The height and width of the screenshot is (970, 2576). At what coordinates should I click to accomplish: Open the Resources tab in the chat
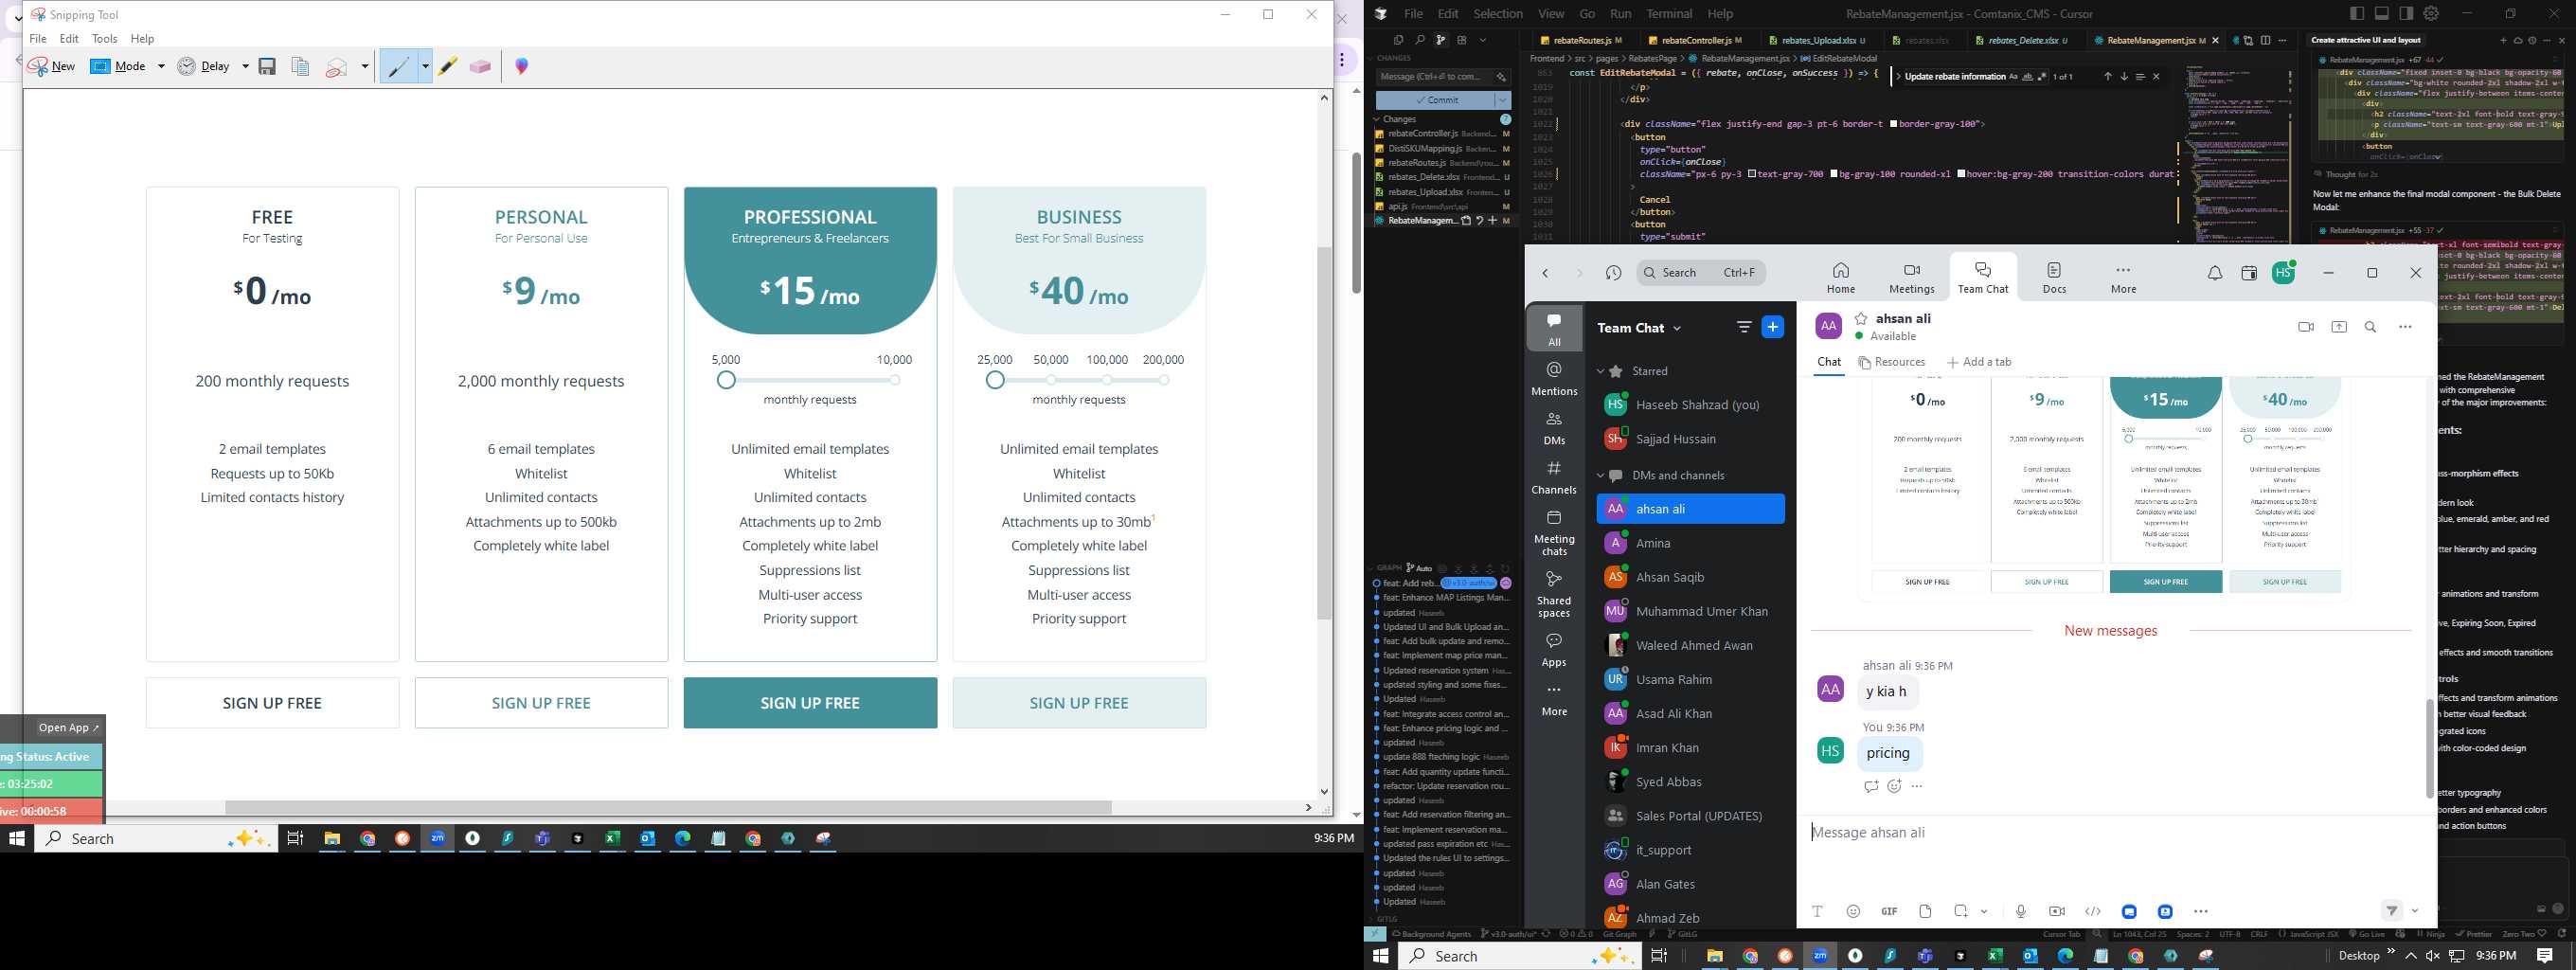[x=1891, y=362]
